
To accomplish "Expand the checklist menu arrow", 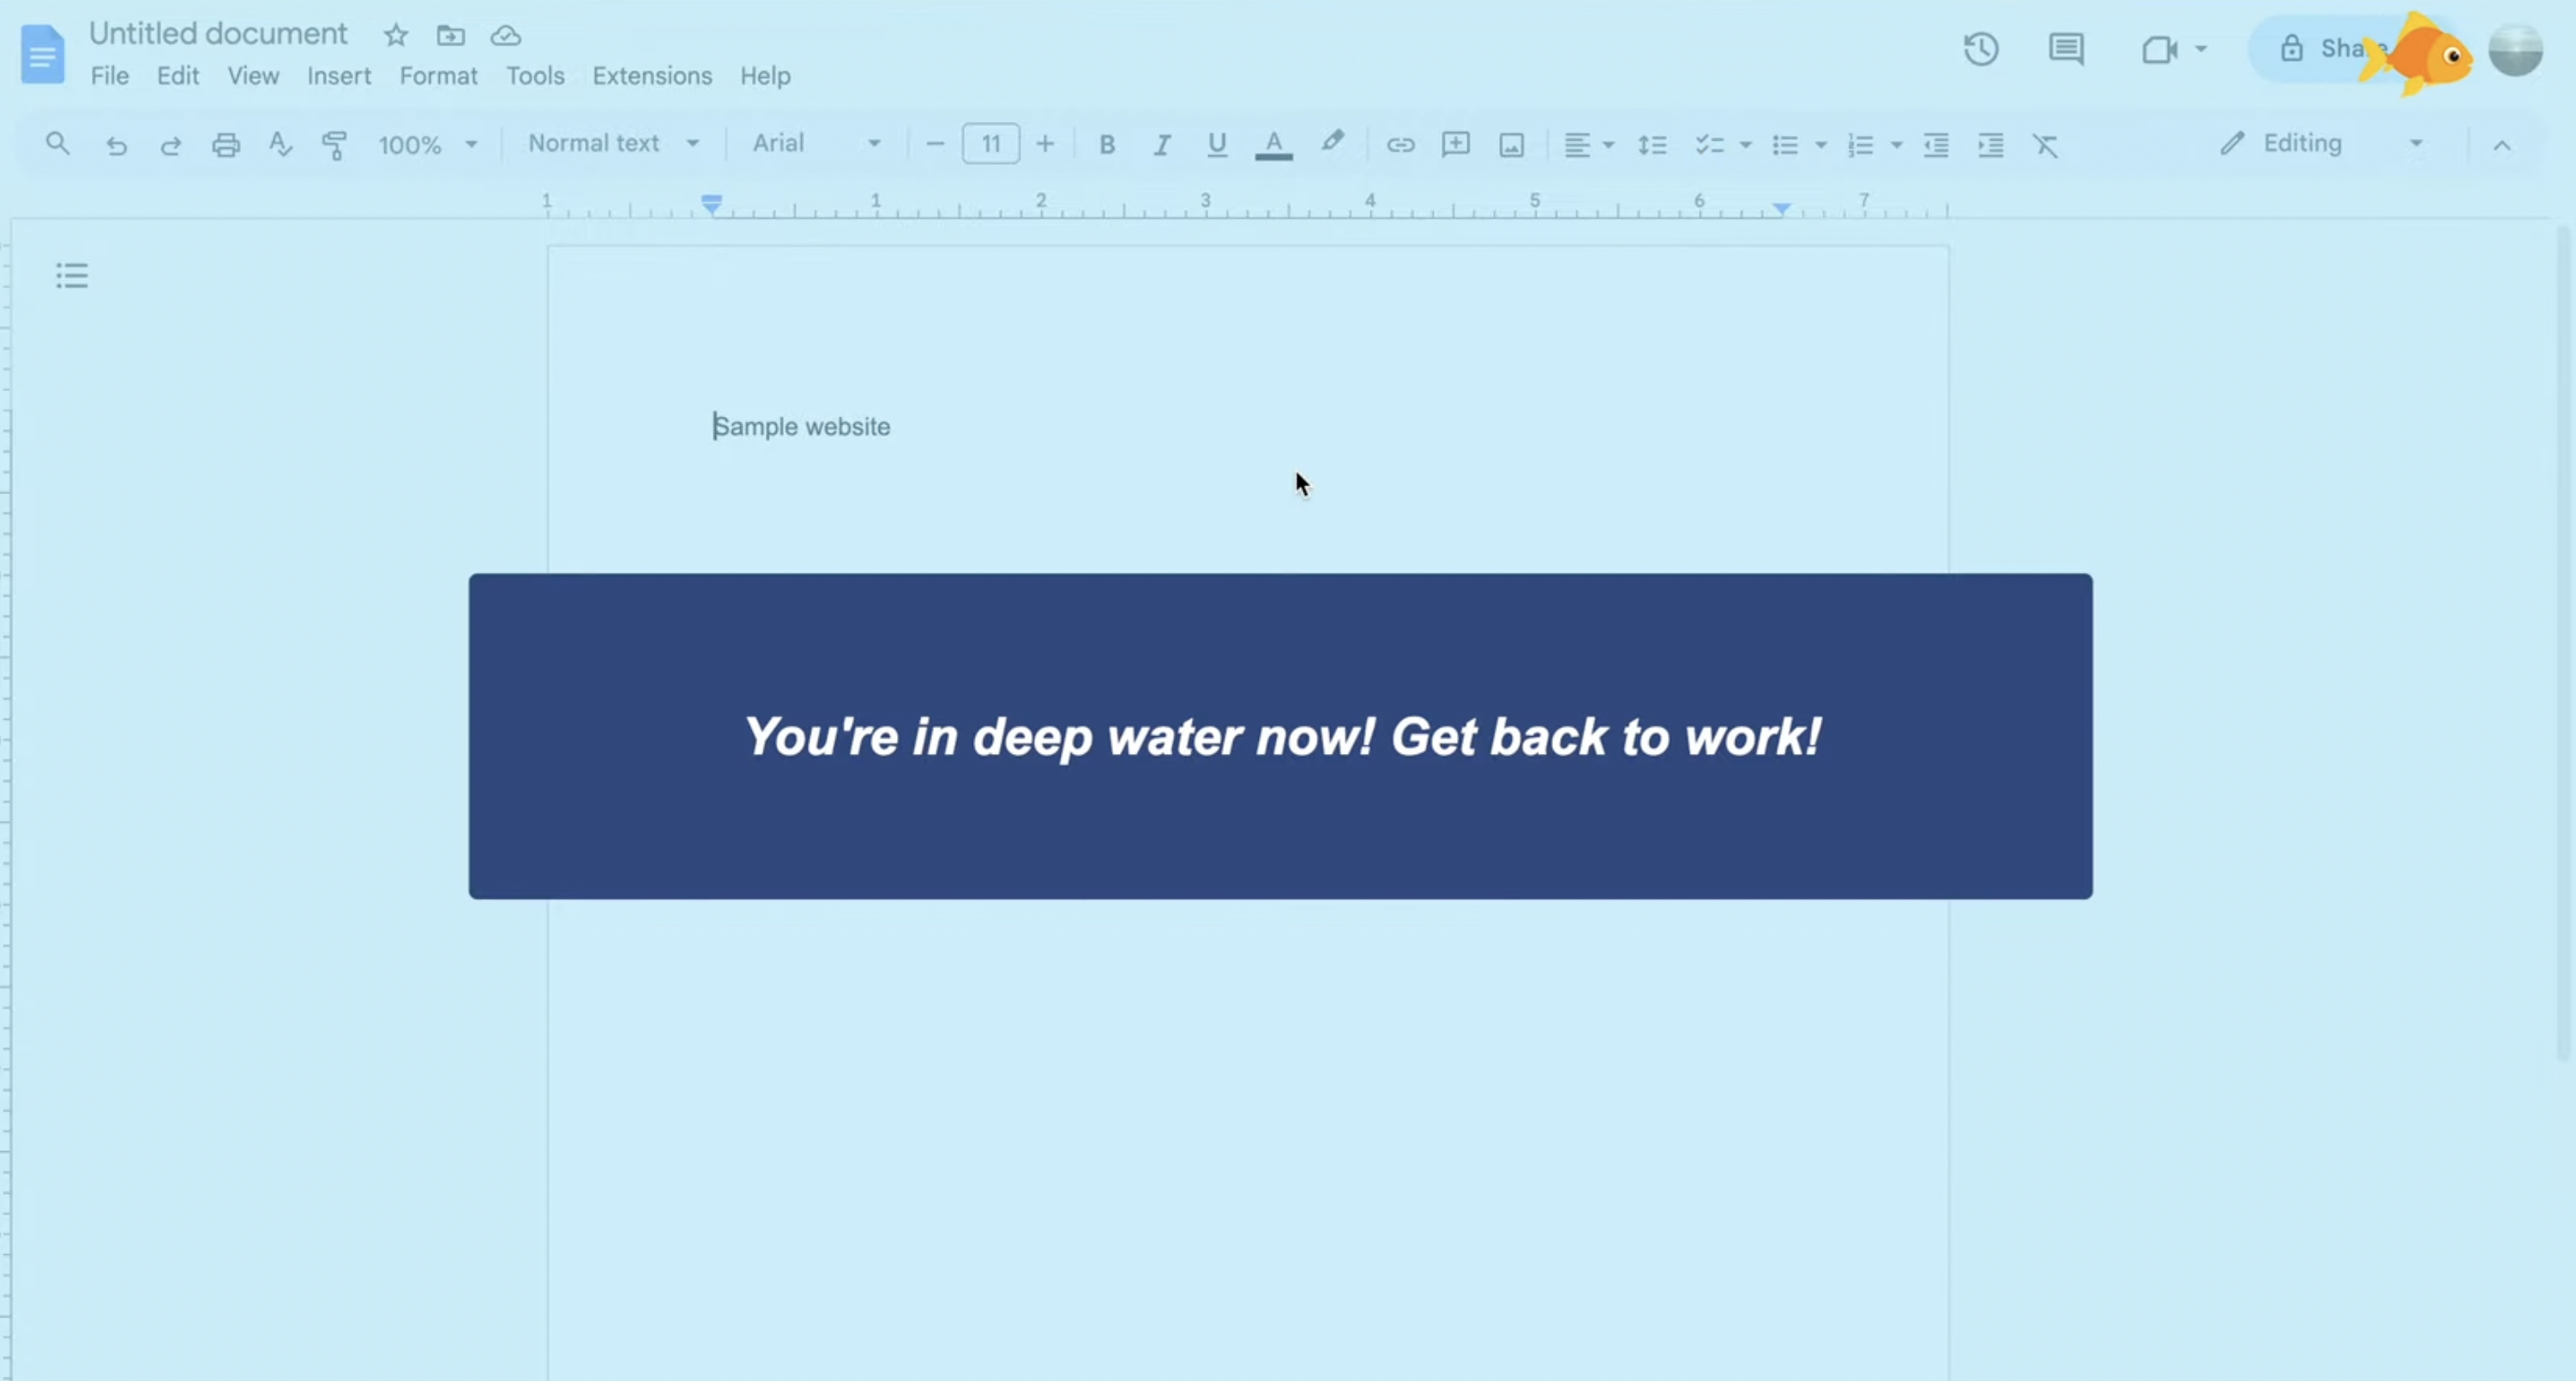I will (1746, 146).
